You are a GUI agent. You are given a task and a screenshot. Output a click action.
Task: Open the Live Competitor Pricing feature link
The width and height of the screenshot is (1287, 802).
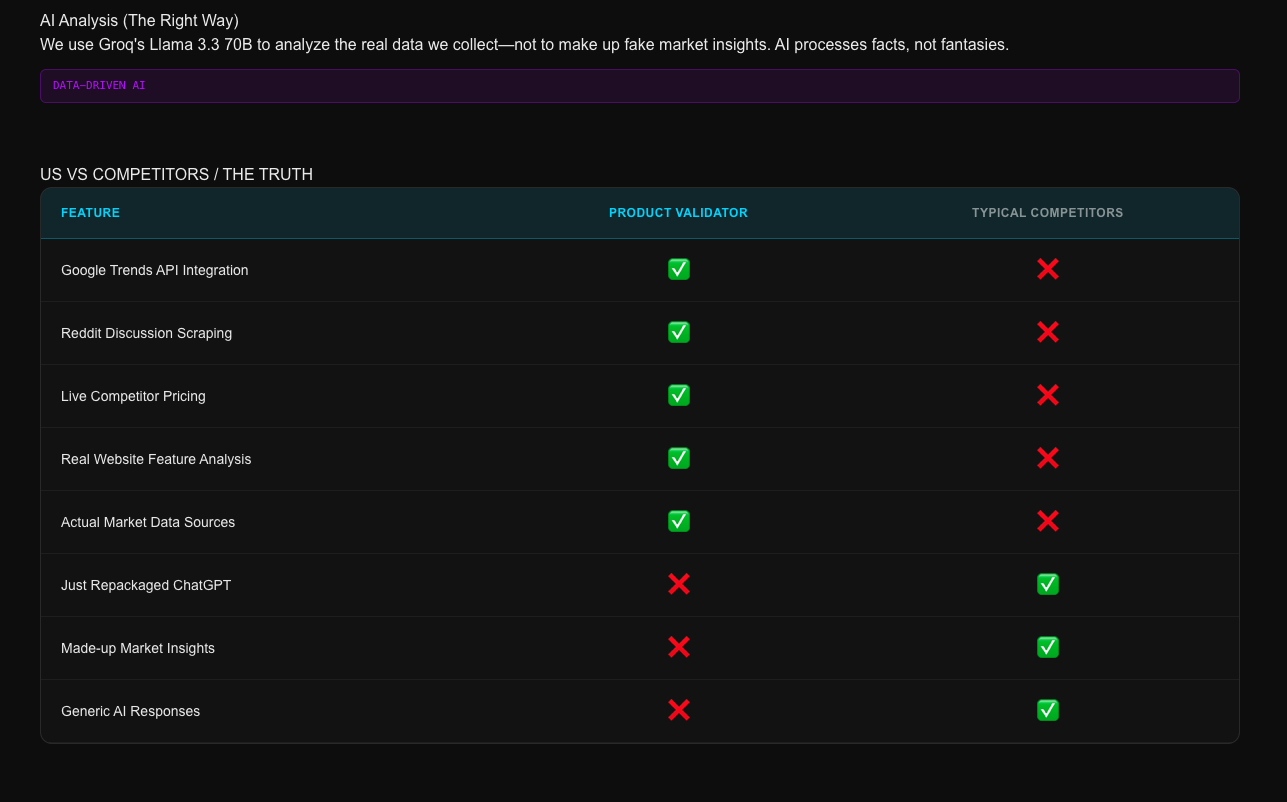click(x=133, y=396)
